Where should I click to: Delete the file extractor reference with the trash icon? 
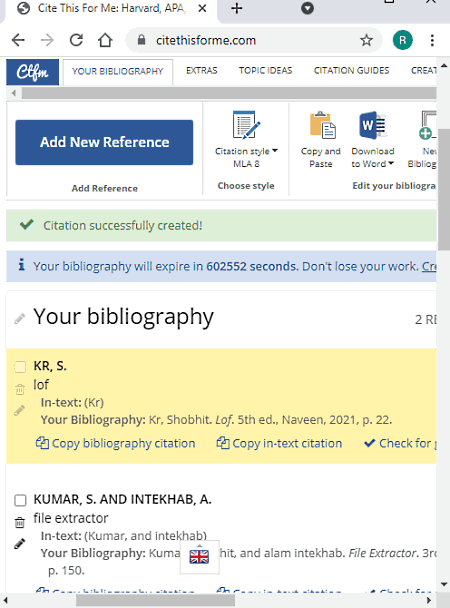pos(19,522)
